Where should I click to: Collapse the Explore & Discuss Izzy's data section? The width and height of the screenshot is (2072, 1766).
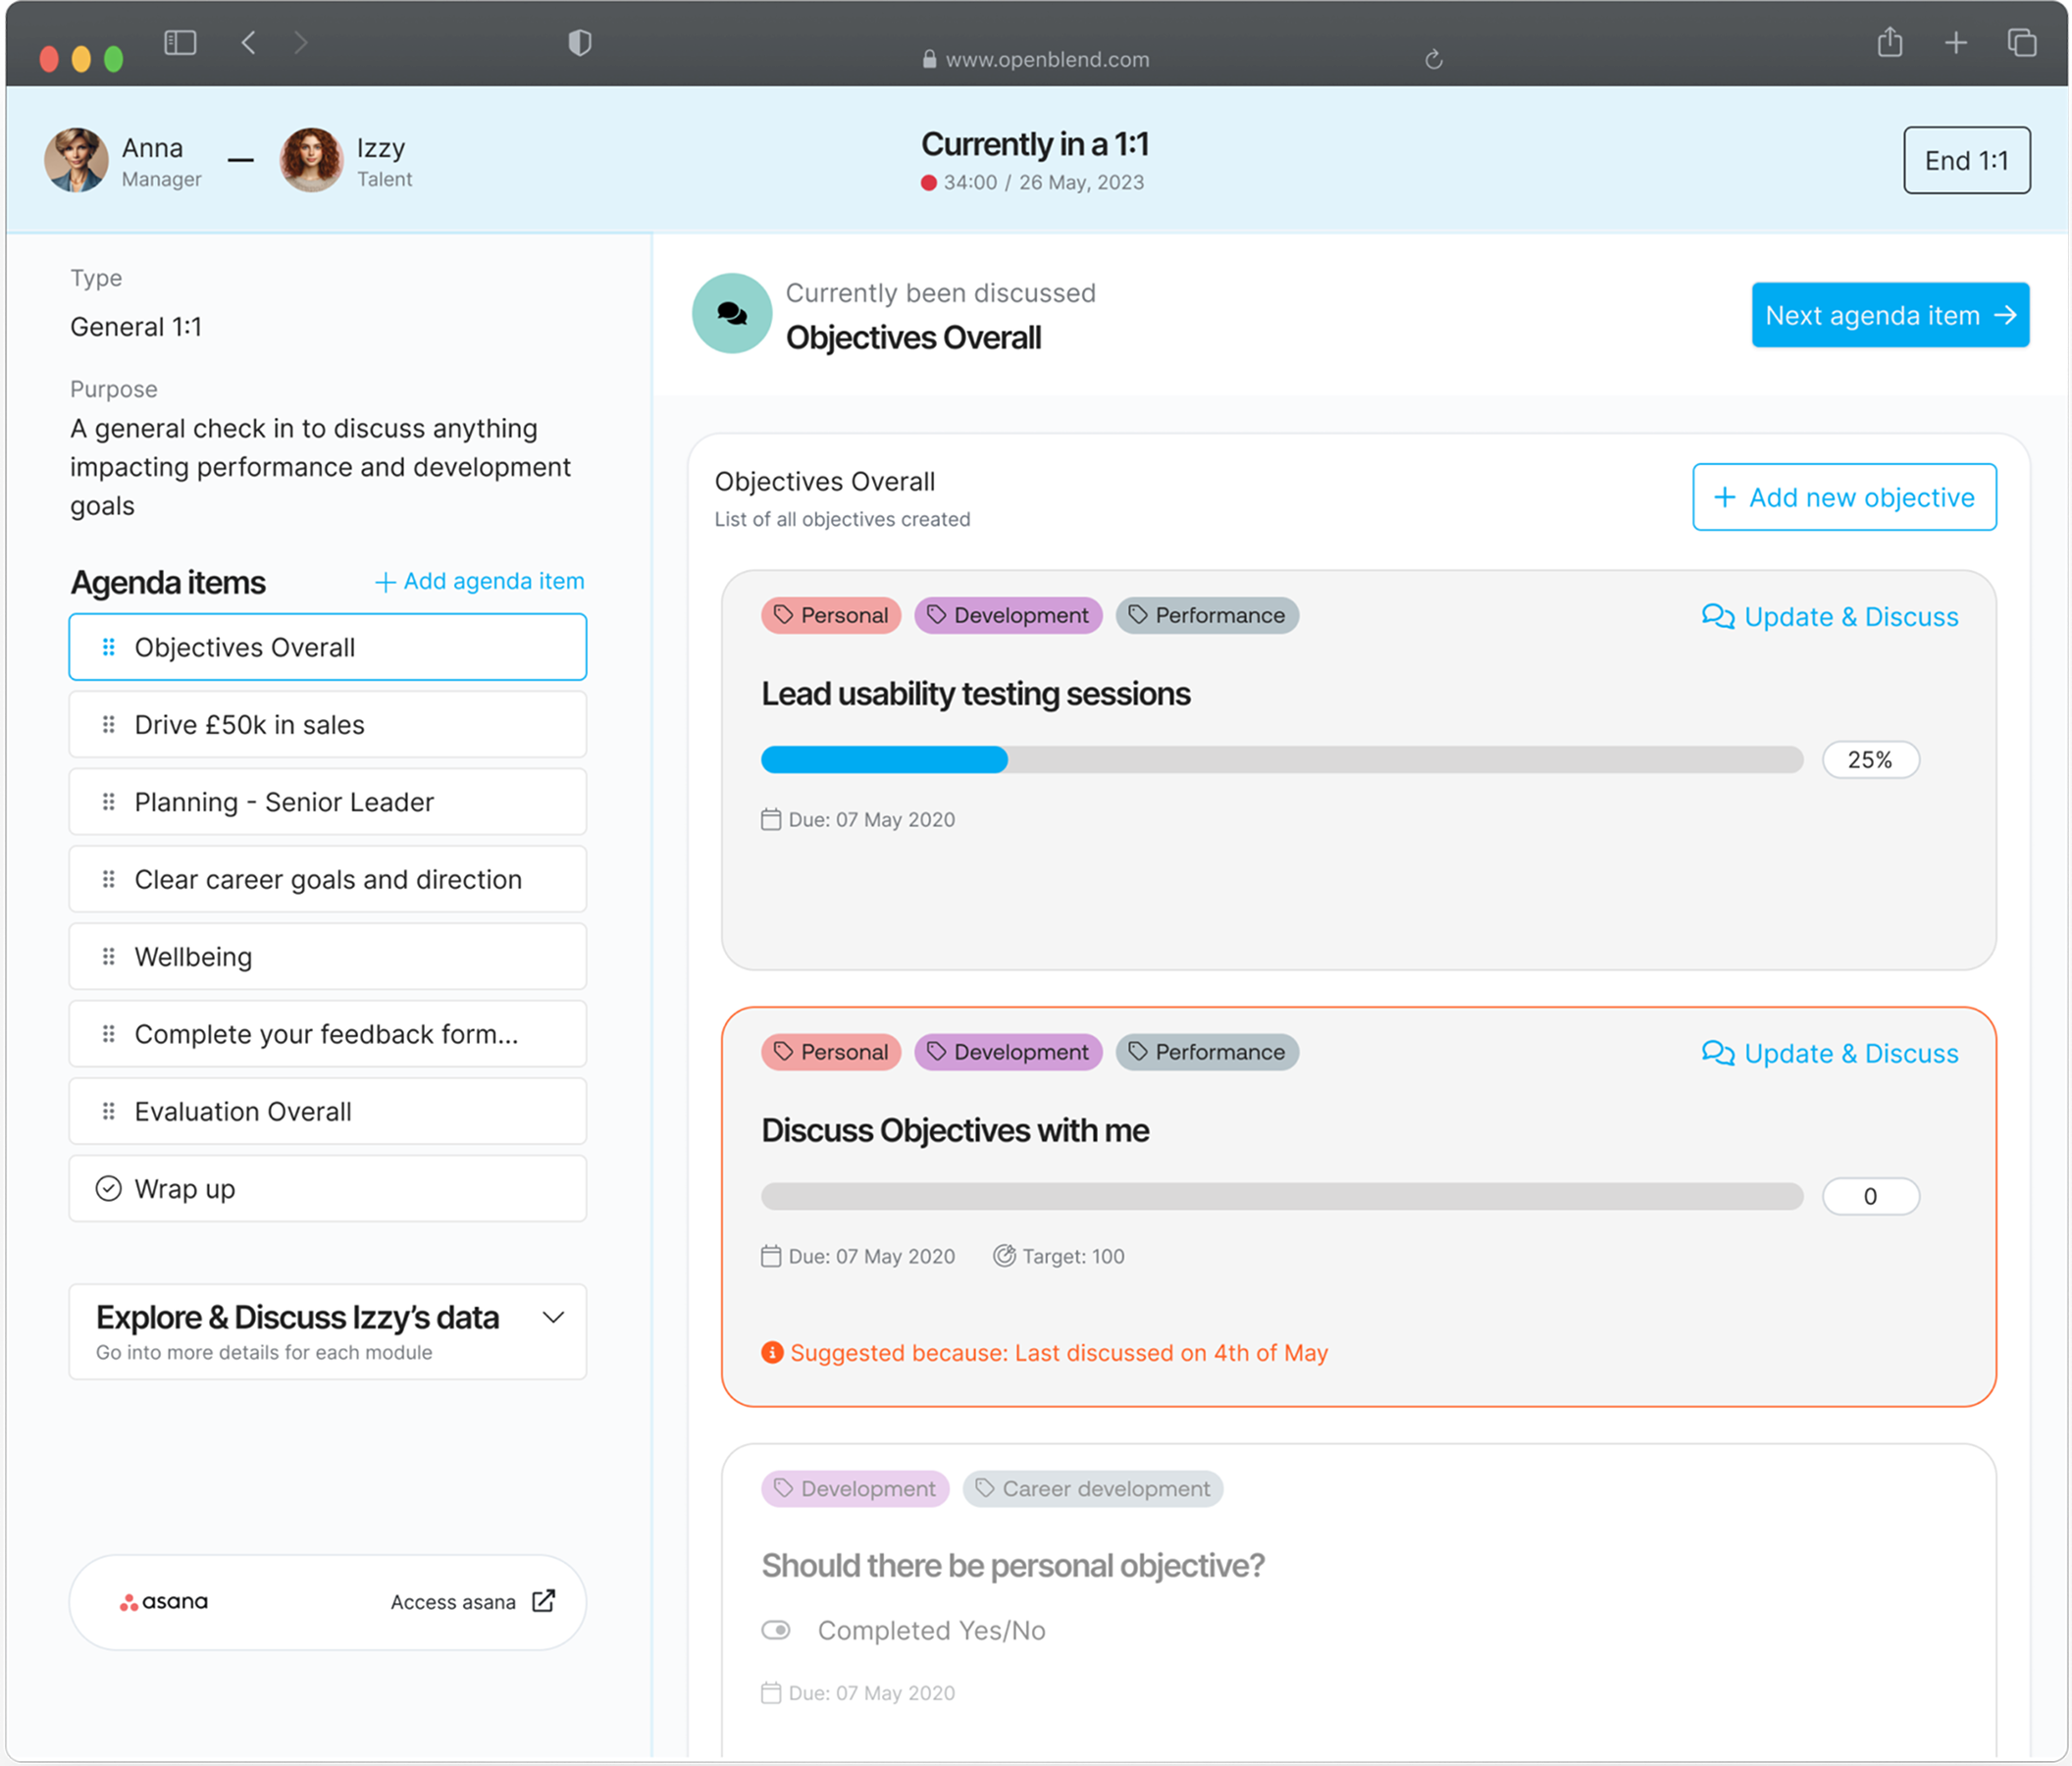tap(554, 1318)
